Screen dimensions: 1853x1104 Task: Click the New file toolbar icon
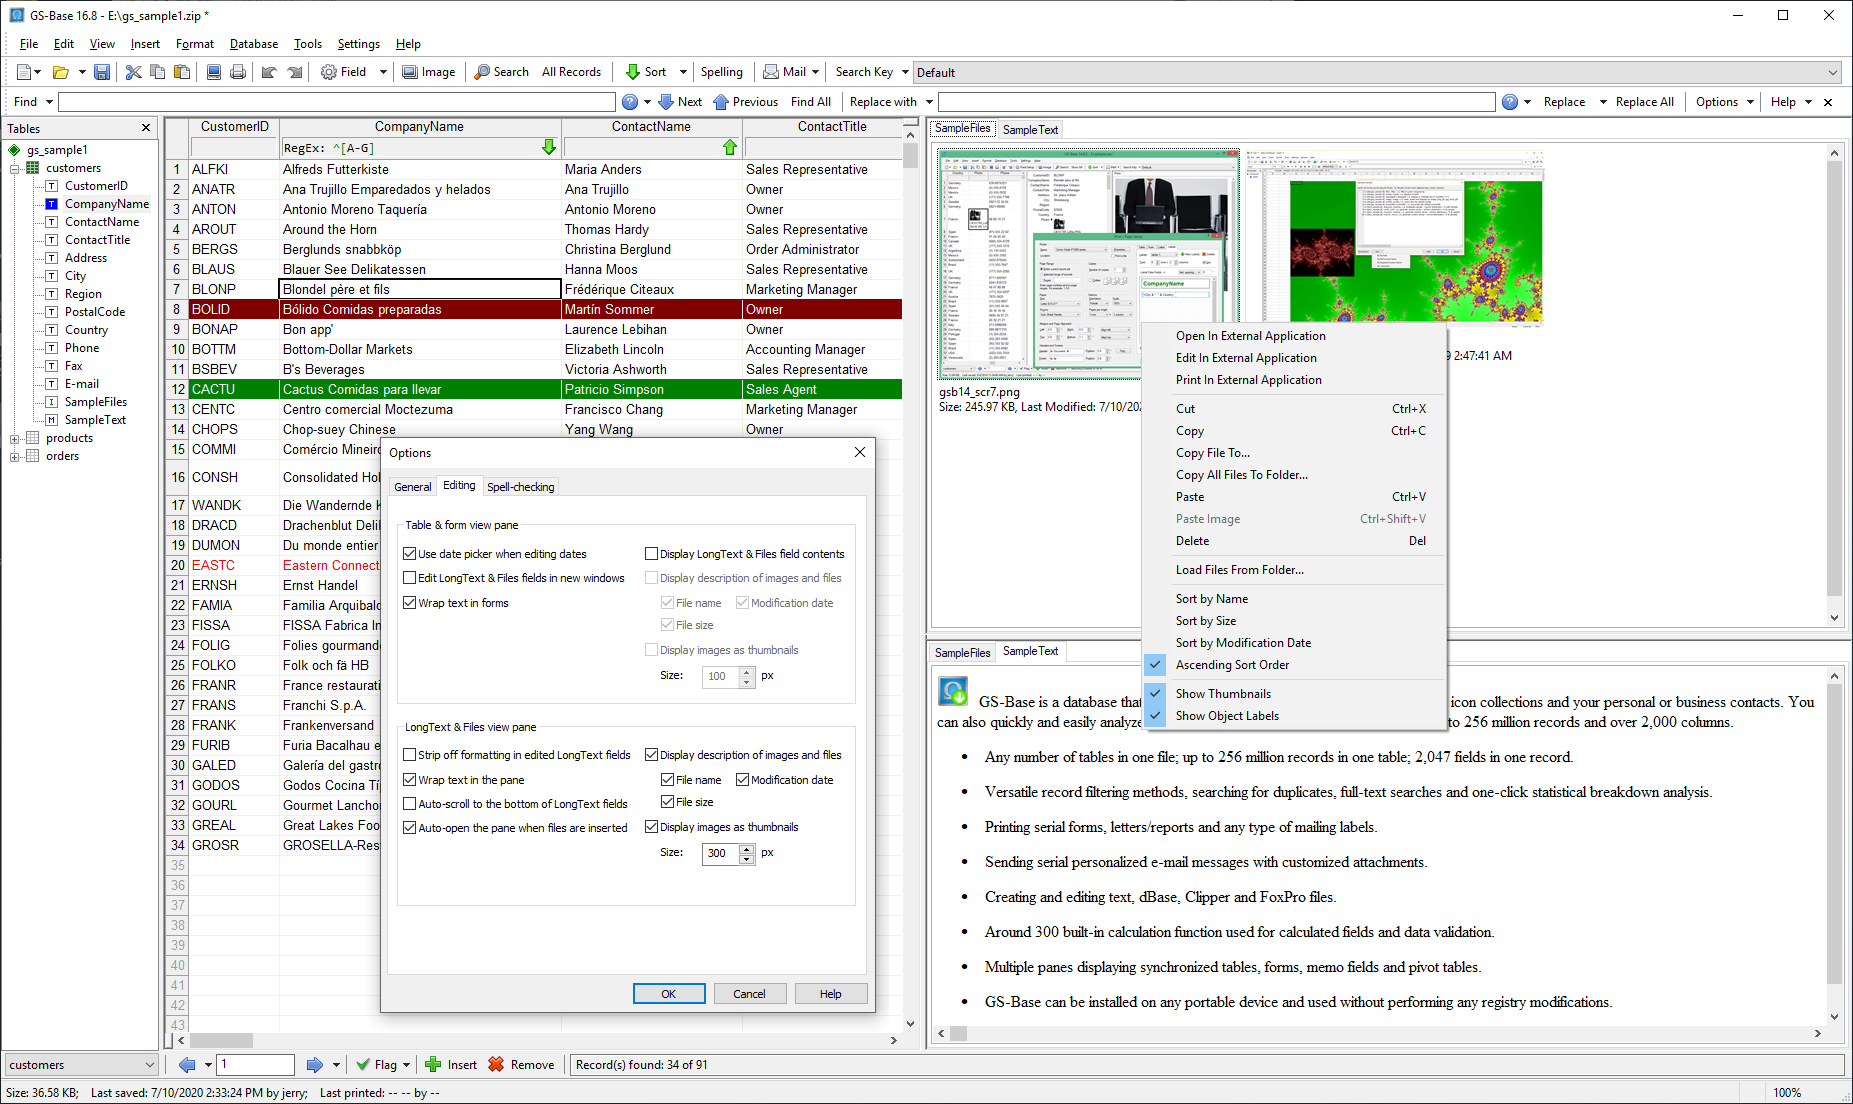pos(24,72)
